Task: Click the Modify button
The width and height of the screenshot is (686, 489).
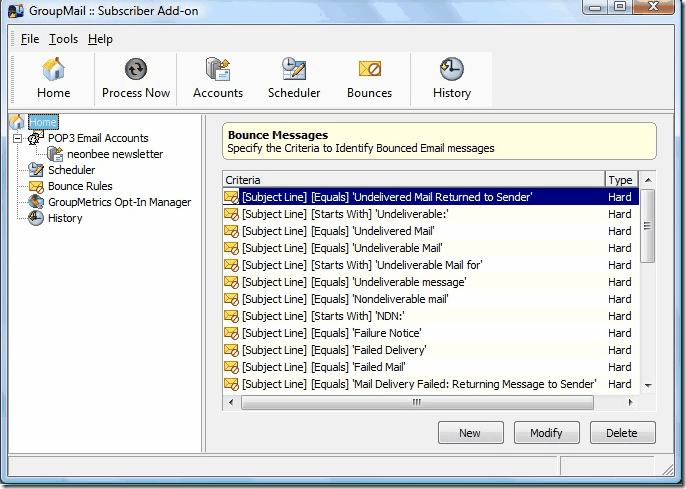Action: coord(546,433)
